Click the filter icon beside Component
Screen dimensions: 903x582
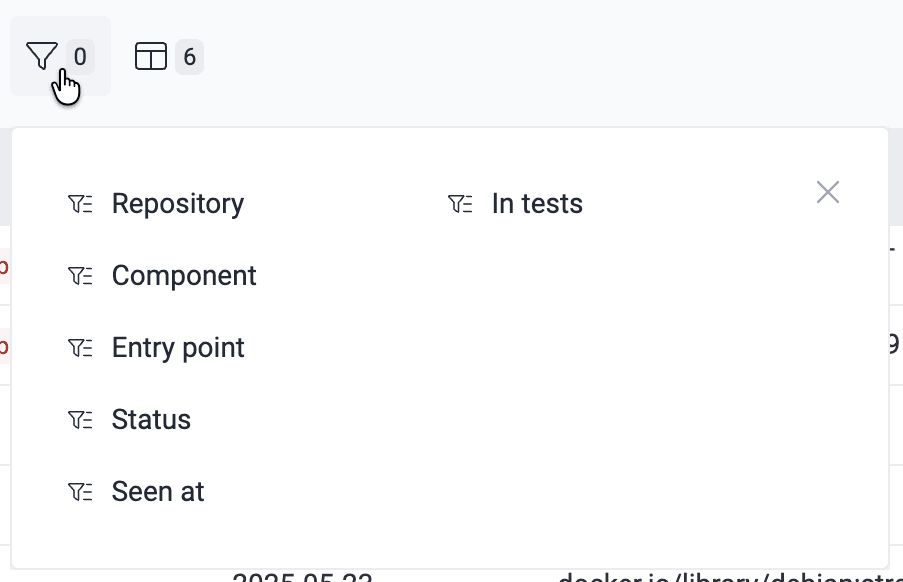(80, 275)
